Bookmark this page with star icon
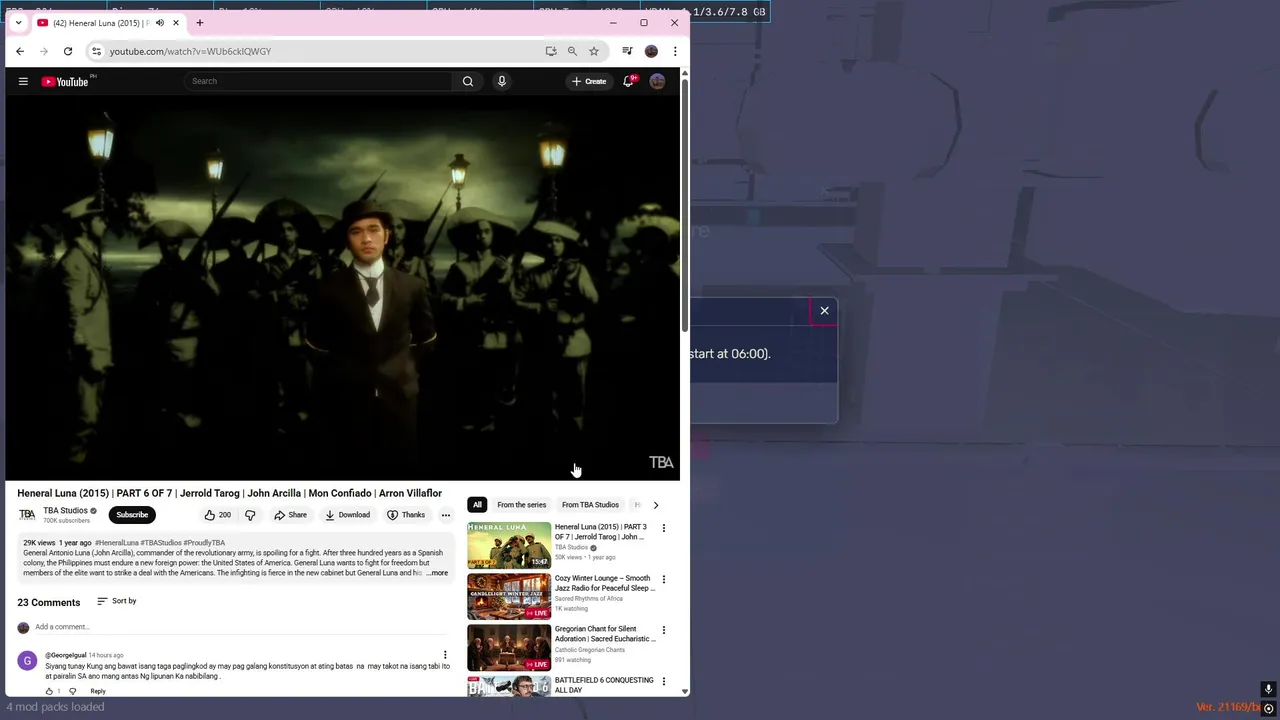Screen dimensions: 1280x720 594,51
